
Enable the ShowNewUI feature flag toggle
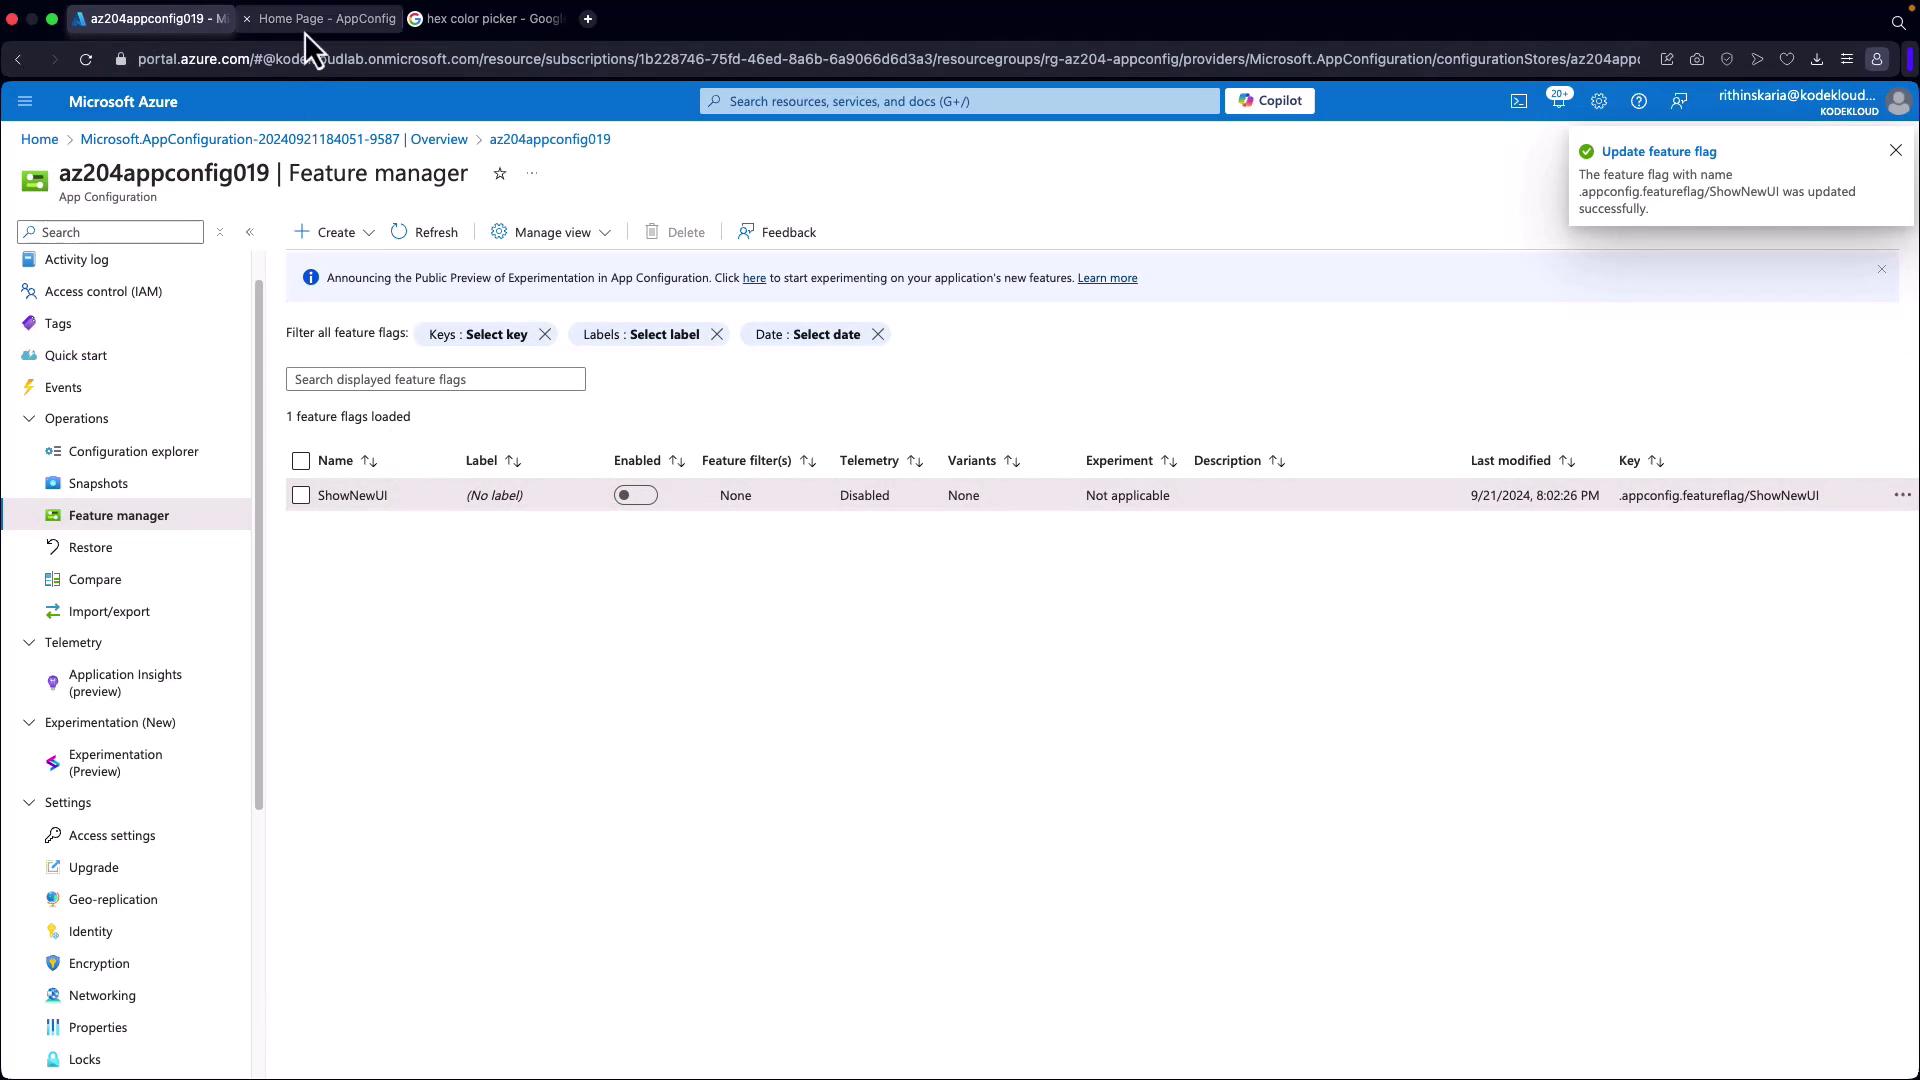[636, 495]
